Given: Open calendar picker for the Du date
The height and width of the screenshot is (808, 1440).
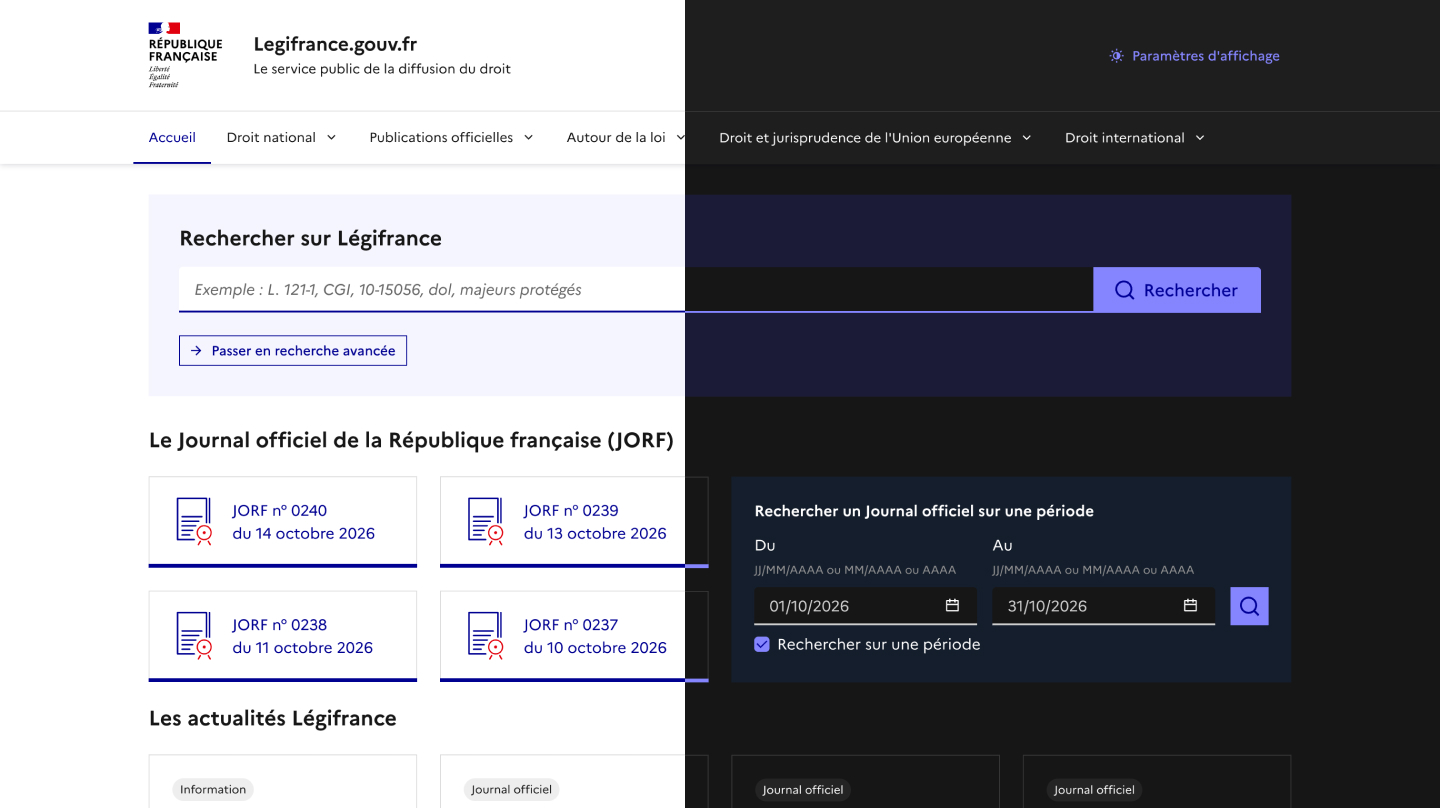Looking at the screenshot, I should tap(952, 605).
